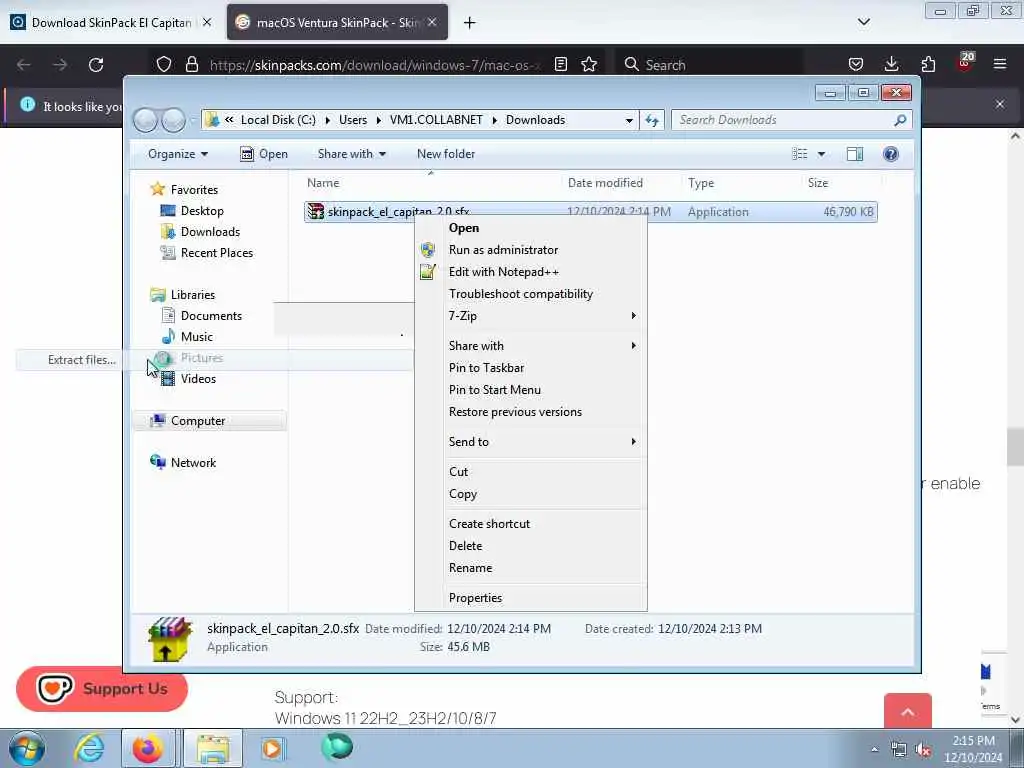
Task: Click the New folder button
Action: click(x=446, y=154)
